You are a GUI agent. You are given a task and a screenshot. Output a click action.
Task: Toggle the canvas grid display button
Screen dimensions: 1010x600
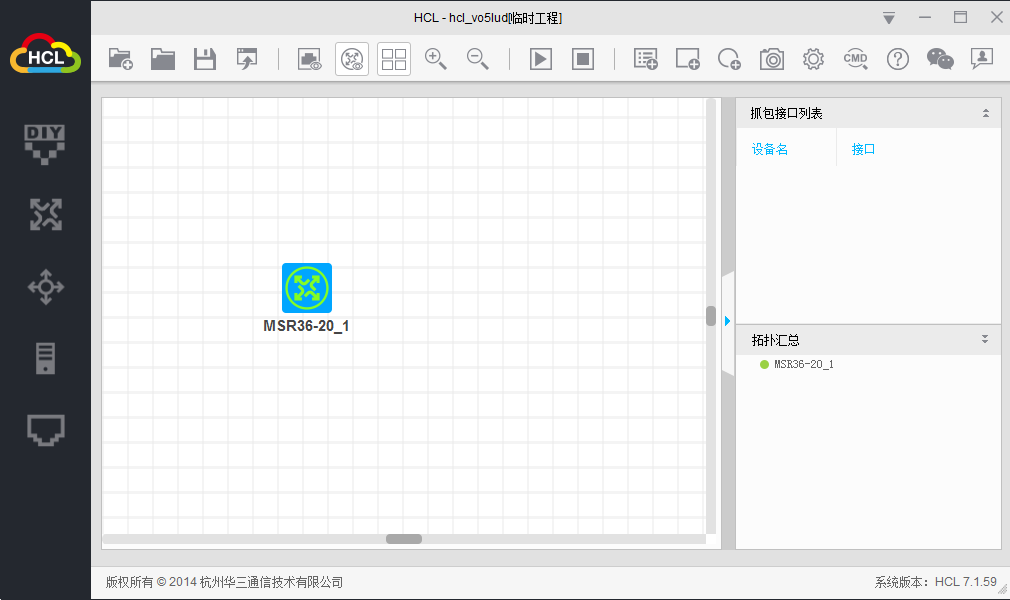394,59
